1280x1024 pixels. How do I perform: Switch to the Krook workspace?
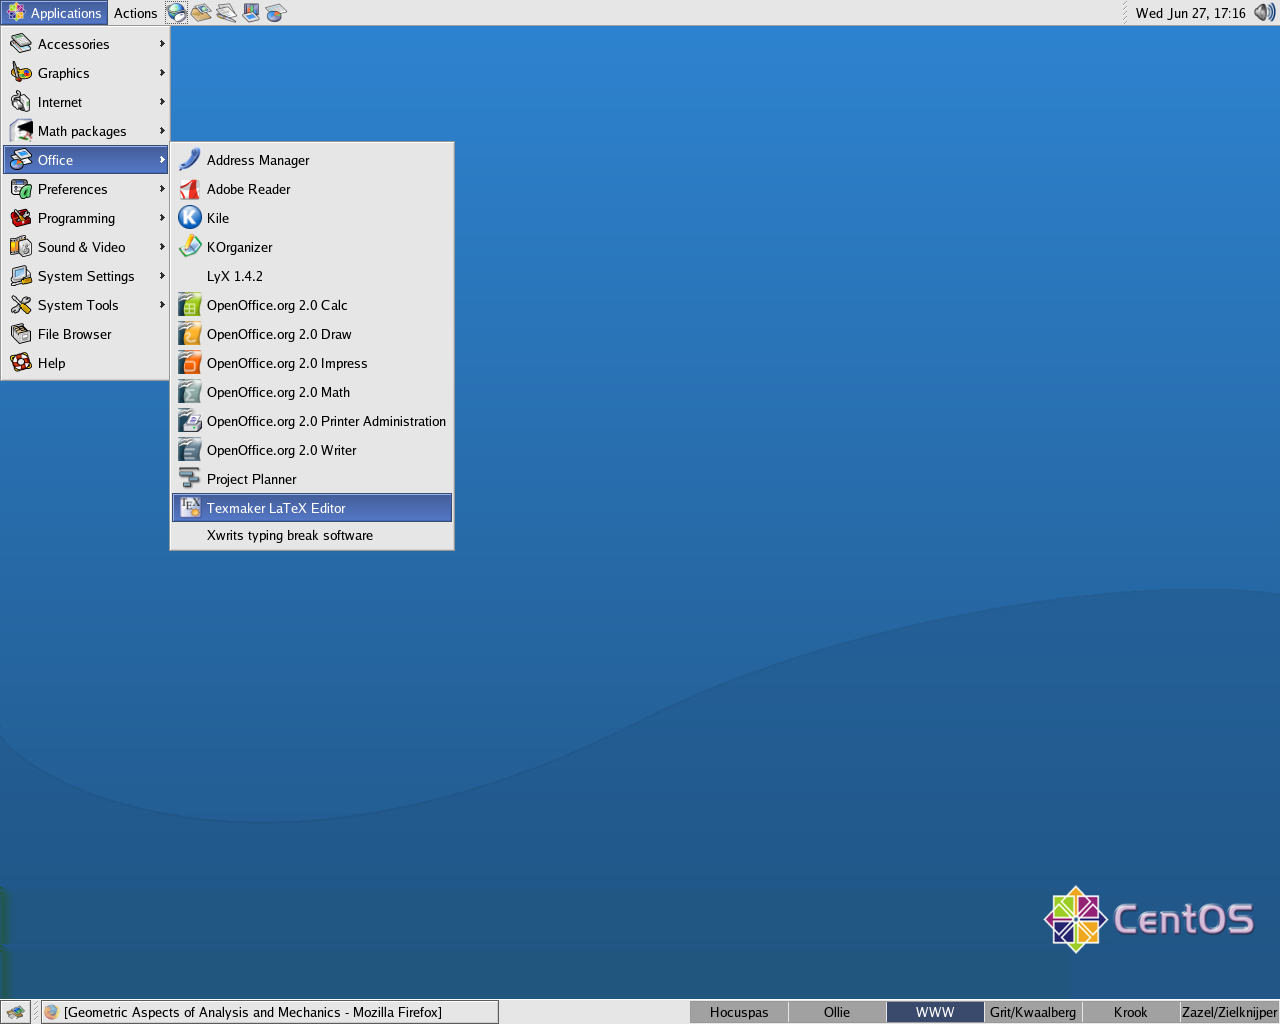[x=1131, y=1012]
